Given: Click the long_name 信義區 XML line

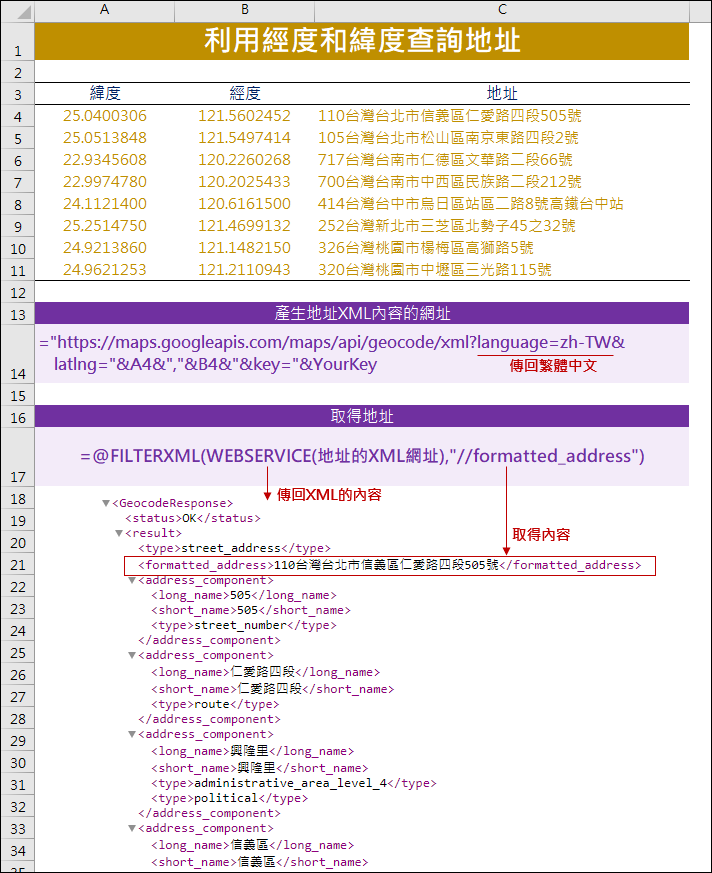Looking at the screenshot, I should (x=252, y=846).
